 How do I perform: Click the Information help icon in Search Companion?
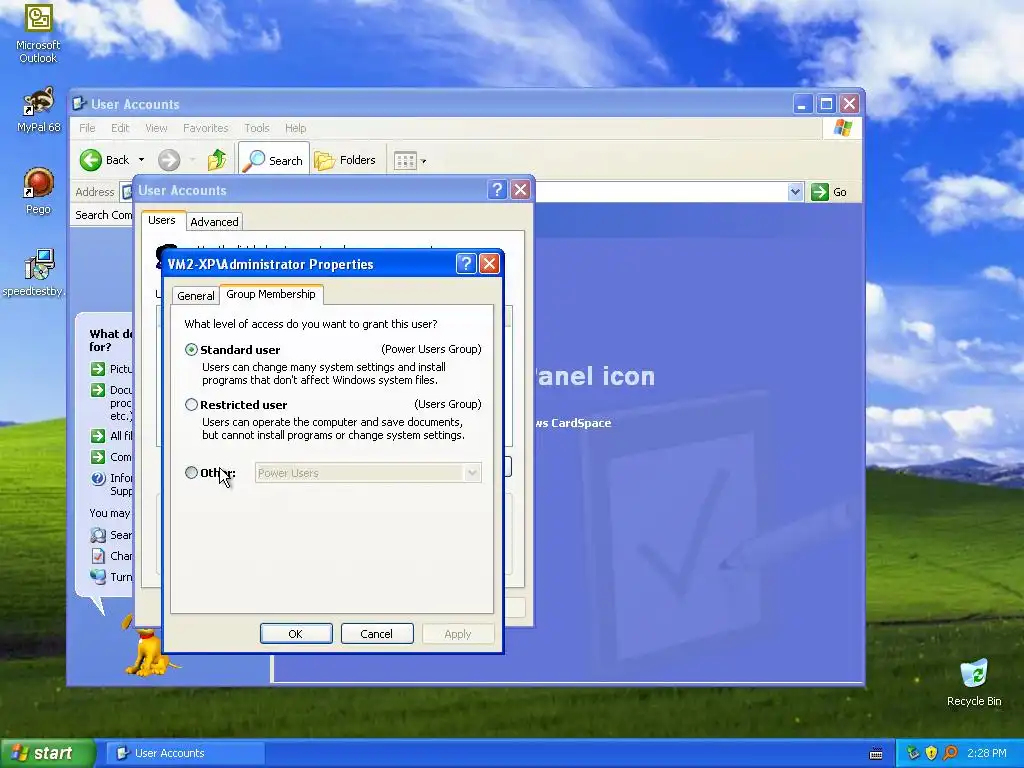[98, 478]
